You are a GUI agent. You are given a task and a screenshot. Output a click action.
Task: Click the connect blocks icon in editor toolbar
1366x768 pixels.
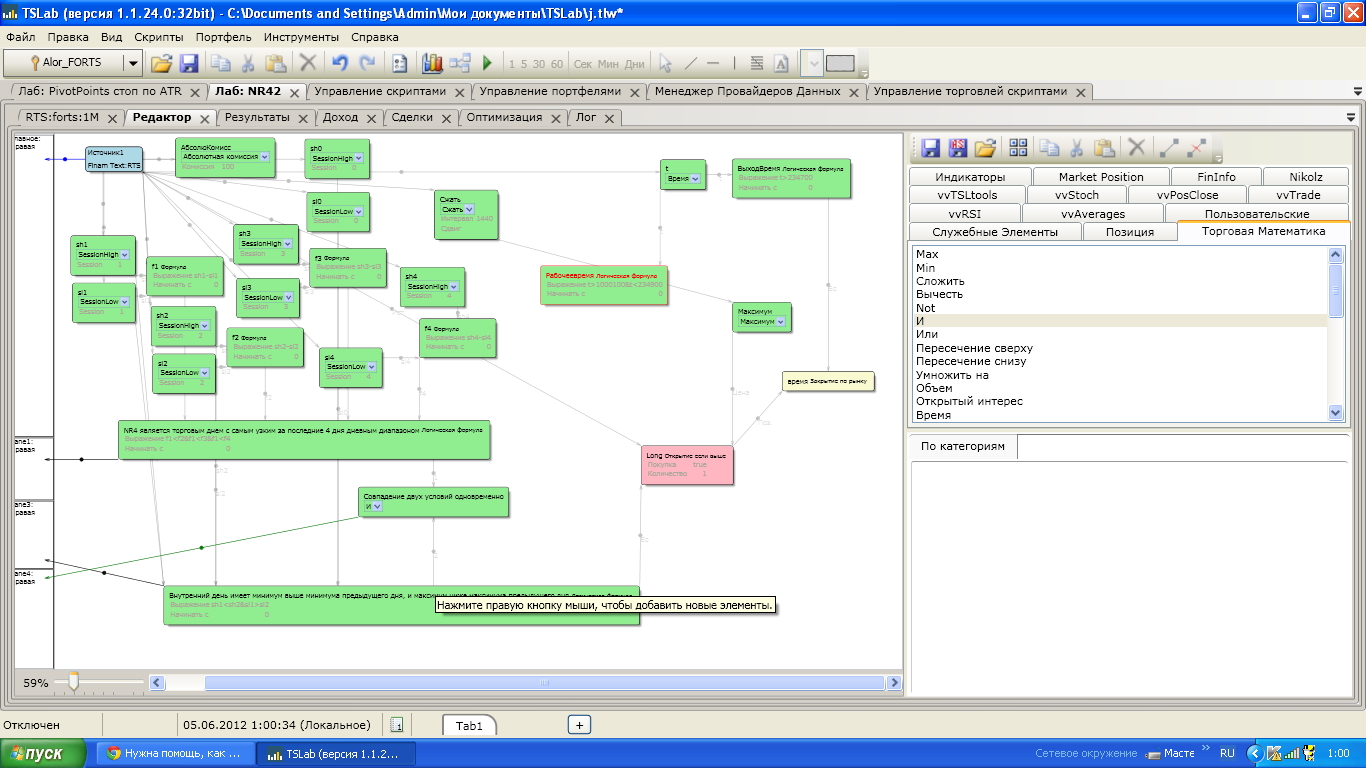coord(1169,148)
